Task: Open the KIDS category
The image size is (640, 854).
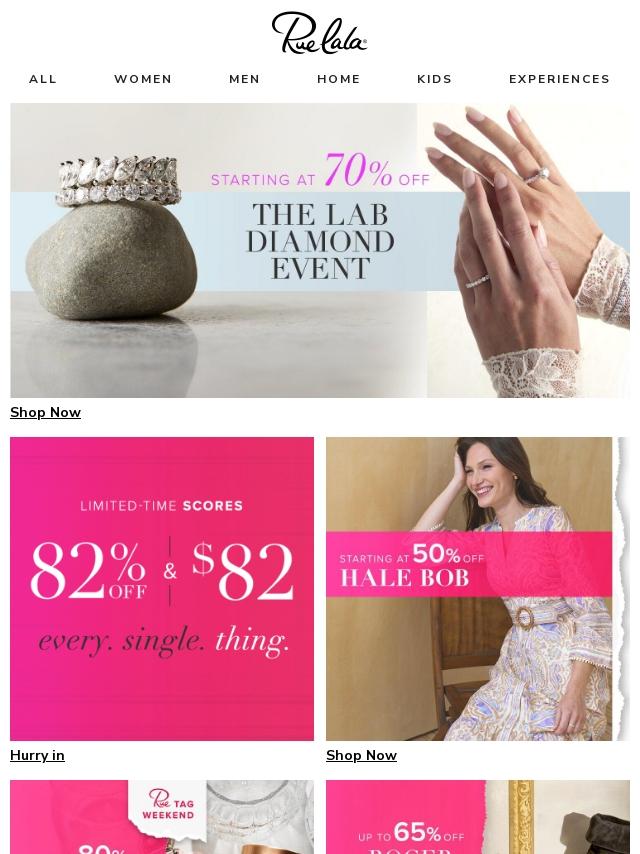Action: 435,79
